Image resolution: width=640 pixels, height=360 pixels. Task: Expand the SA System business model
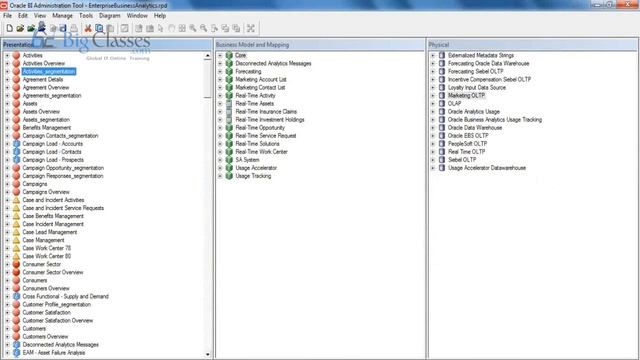point(220,160)
